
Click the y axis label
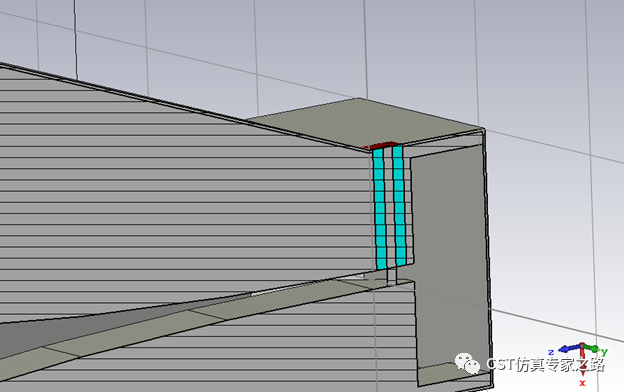604,351
